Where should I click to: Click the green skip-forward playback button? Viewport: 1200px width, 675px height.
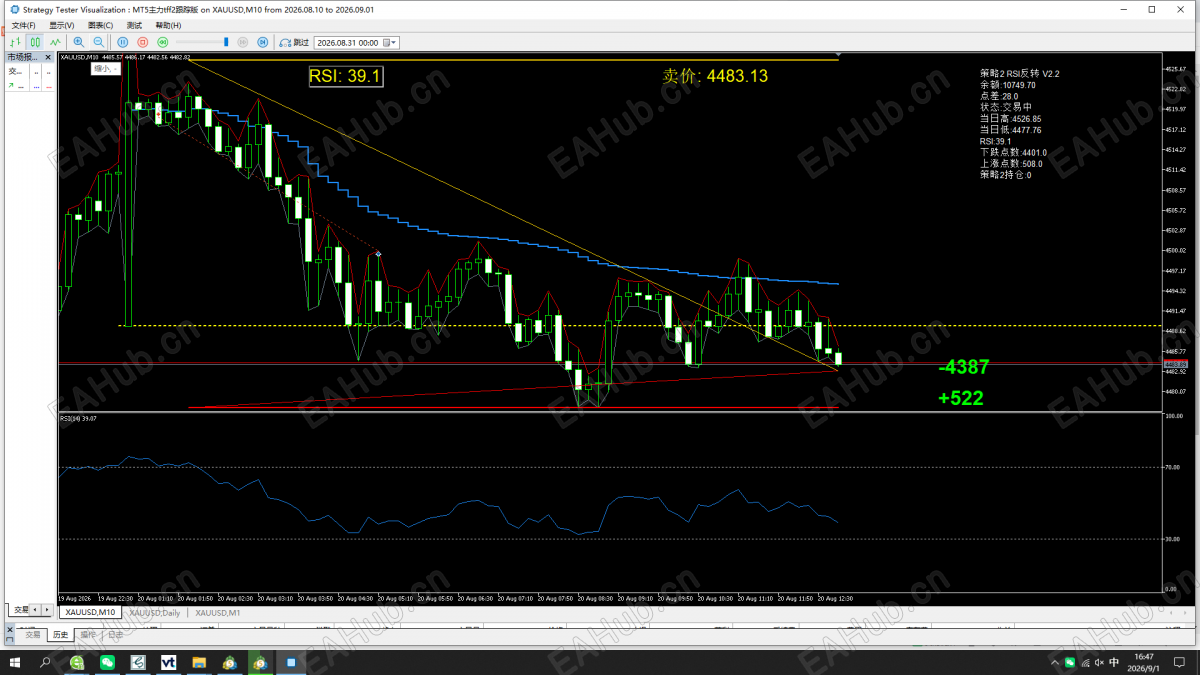[162, 42]
